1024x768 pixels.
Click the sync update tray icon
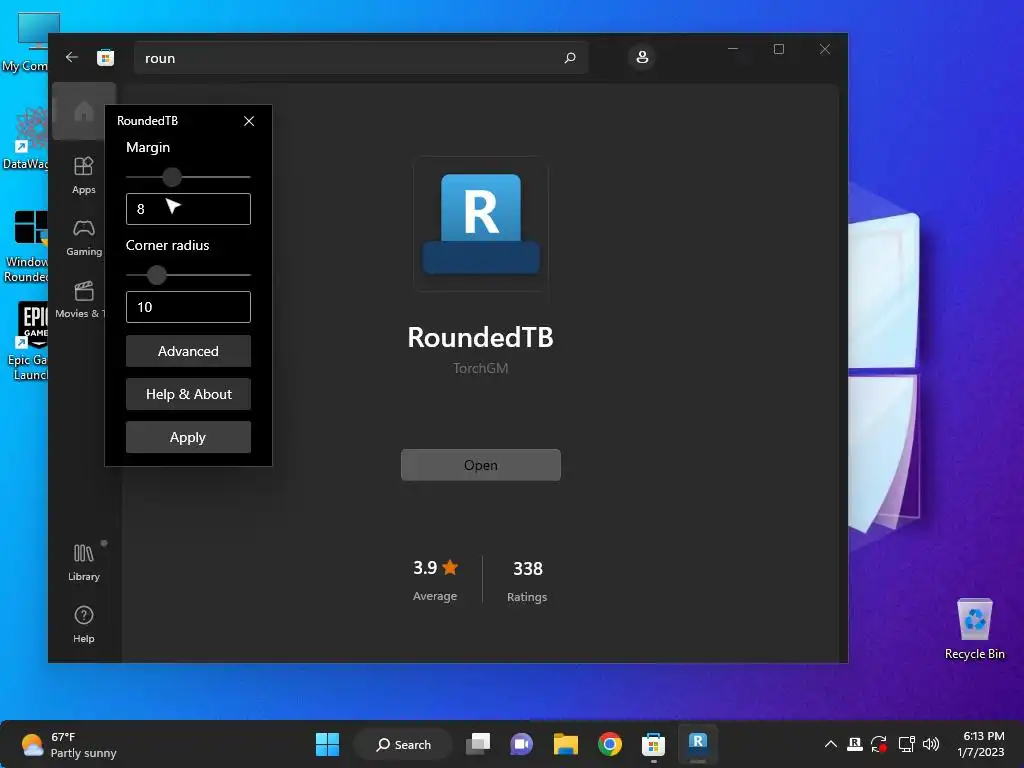click(x=880, y=744)
